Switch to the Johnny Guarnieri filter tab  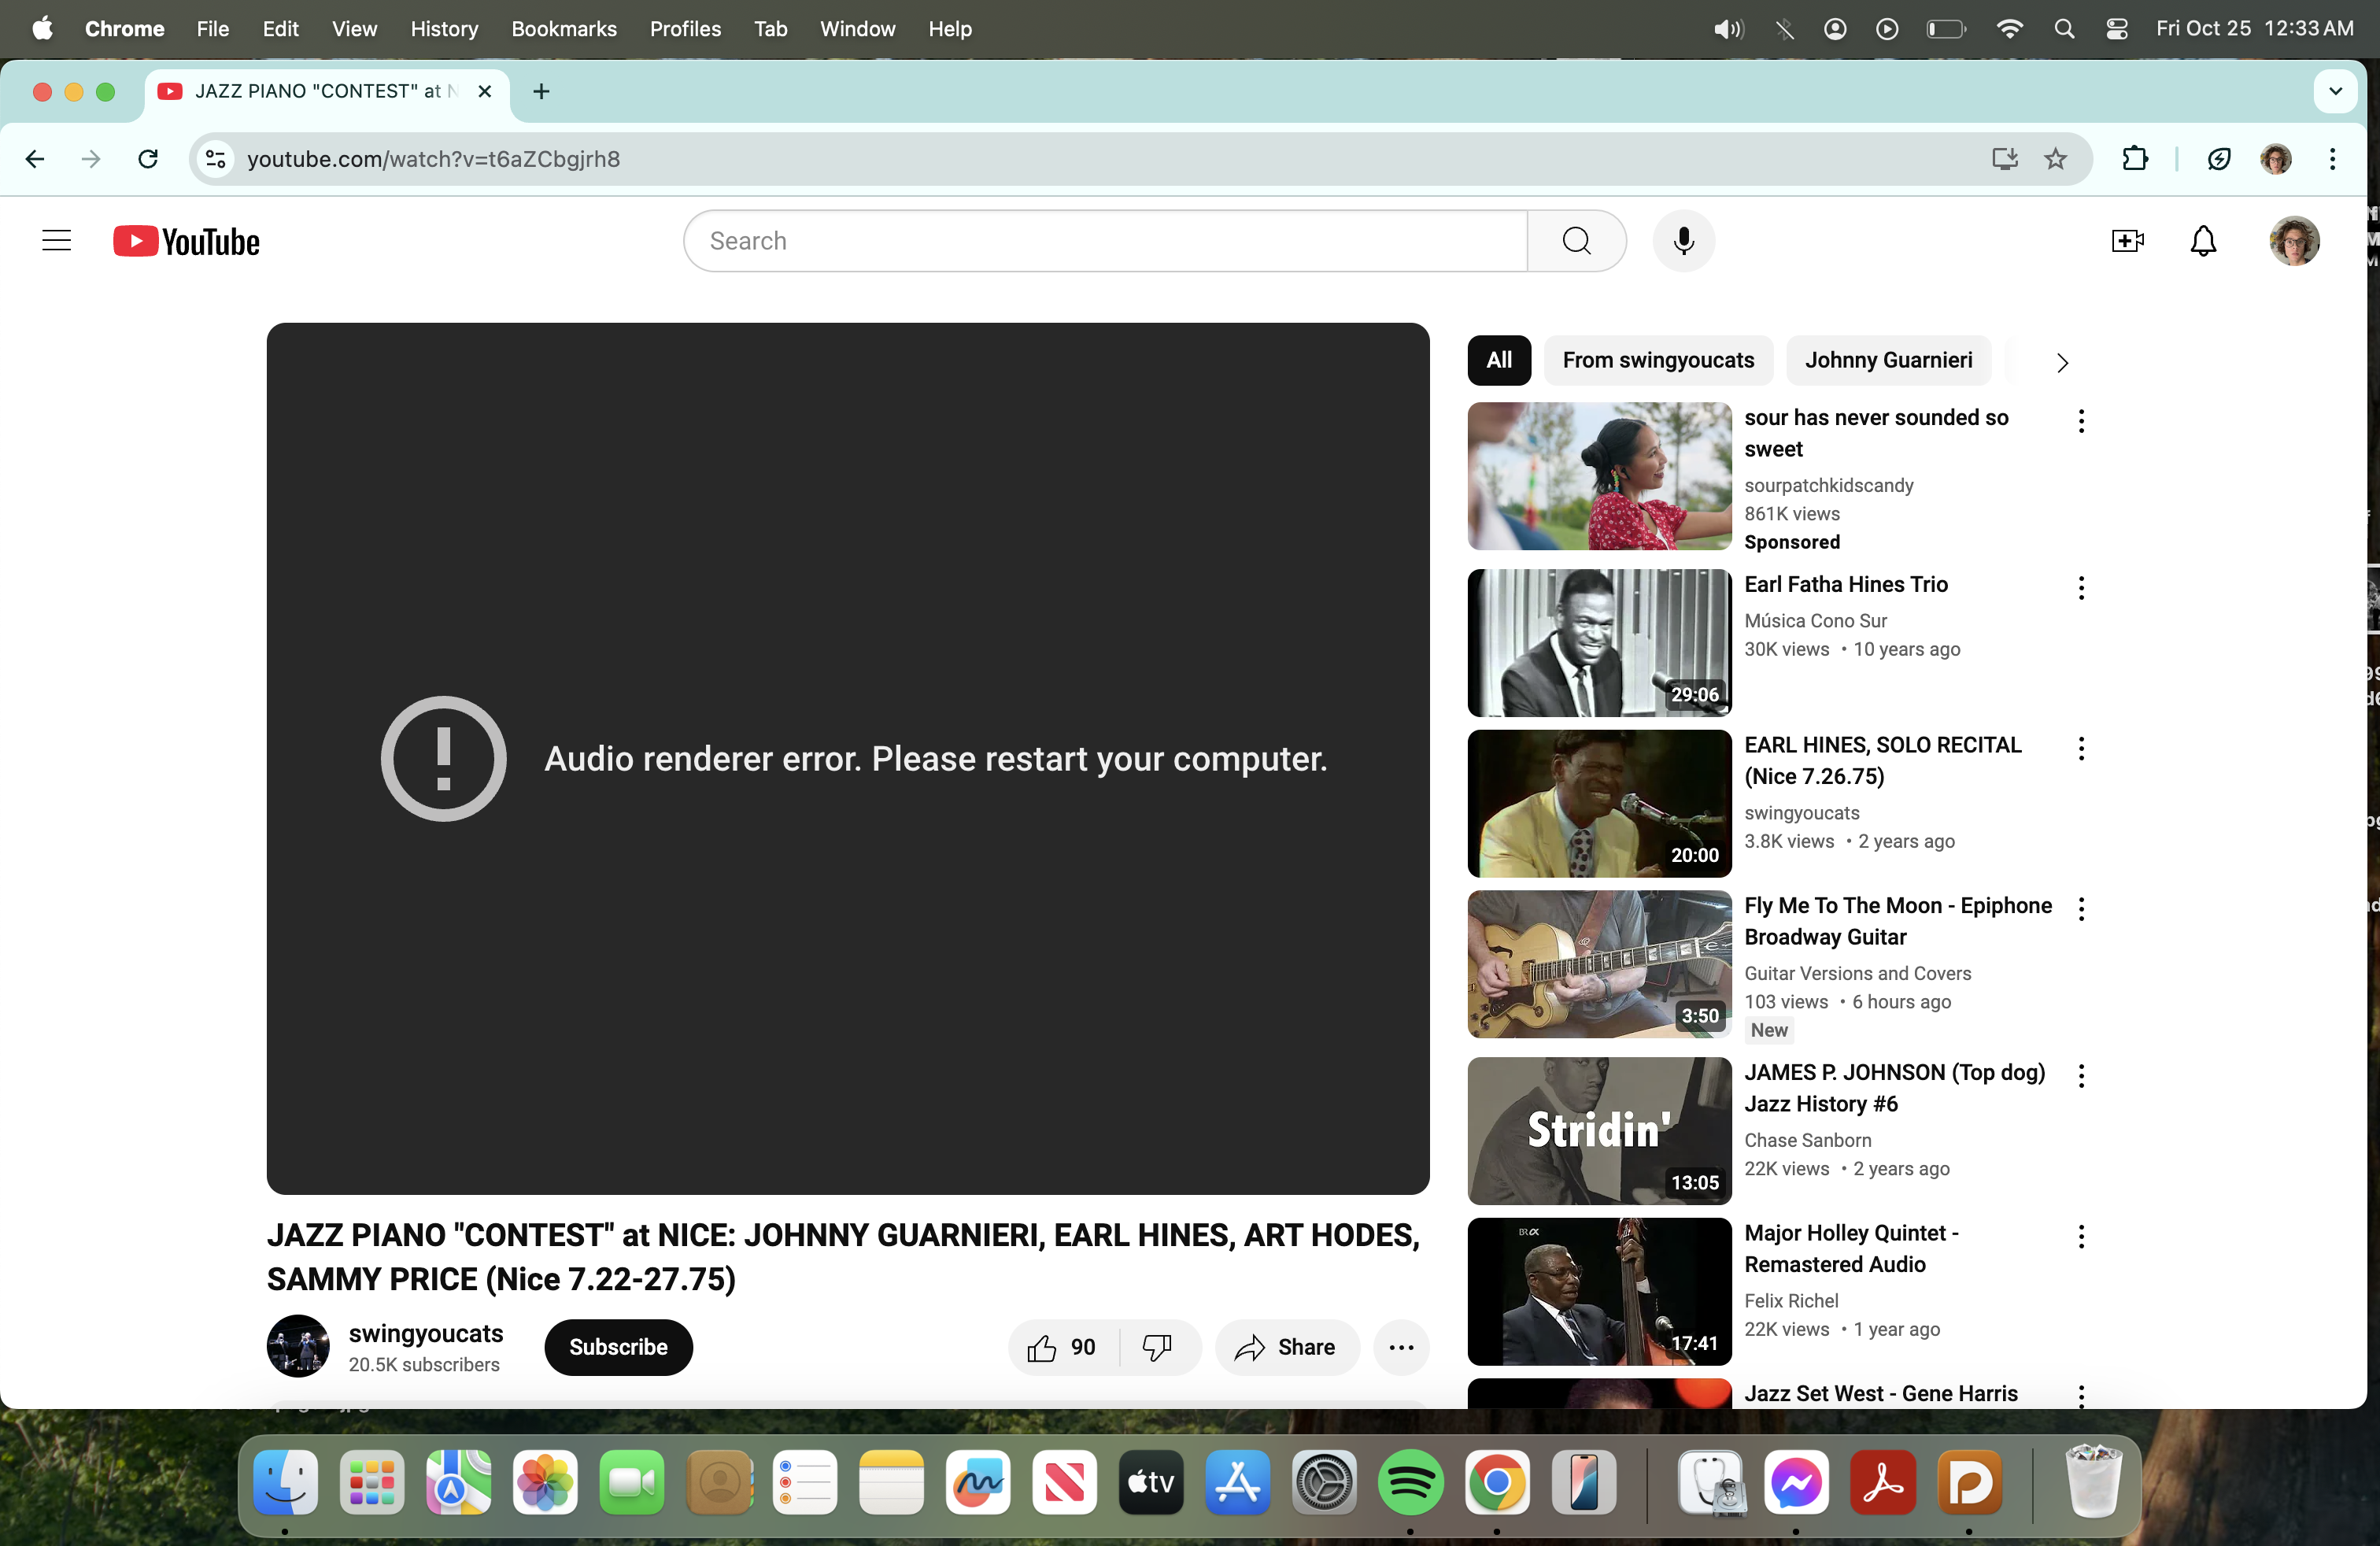[1887, 360]
